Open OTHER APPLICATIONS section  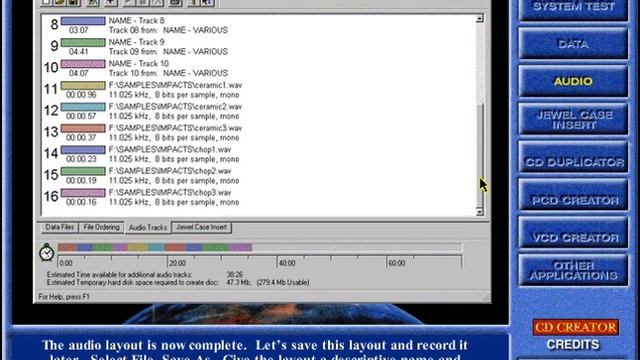[573, 270]
